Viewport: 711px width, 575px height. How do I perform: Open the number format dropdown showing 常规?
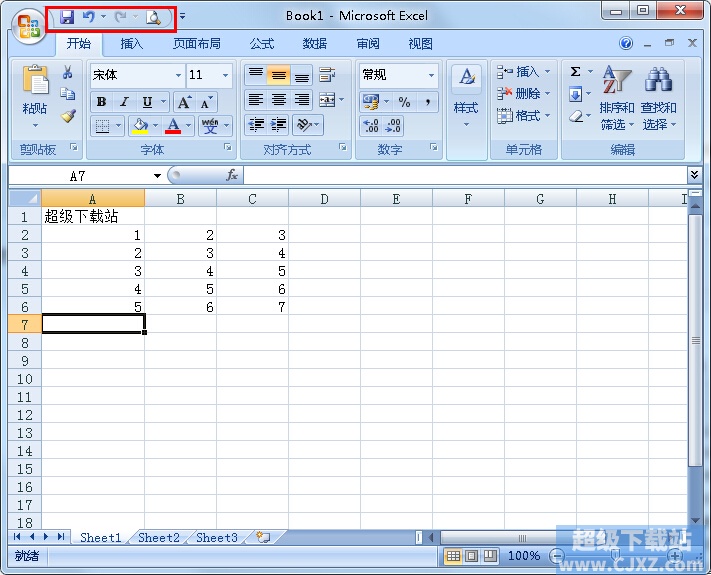431,75
